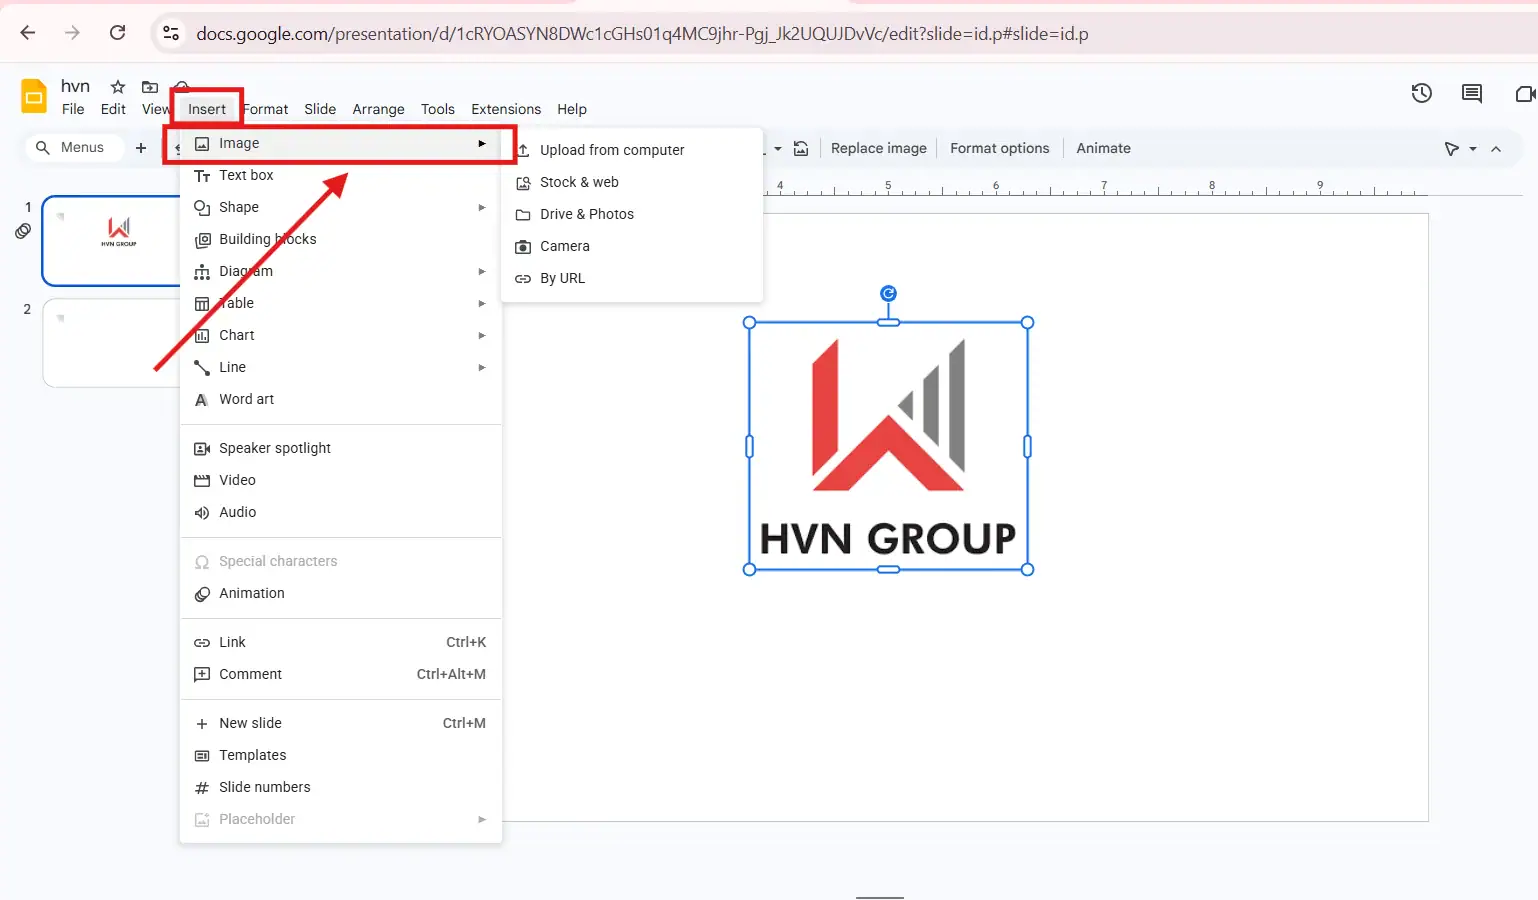Click the replace image icon in toolbar
Screen dimensions: 1538x900
(801, 148)
